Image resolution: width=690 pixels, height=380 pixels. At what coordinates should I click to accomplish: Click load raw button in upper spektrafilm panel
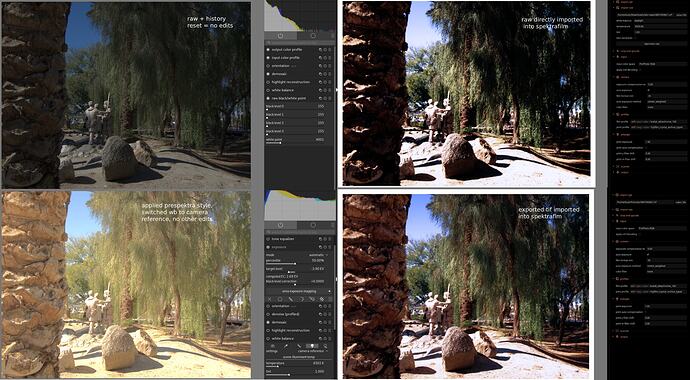coord(651,44)
